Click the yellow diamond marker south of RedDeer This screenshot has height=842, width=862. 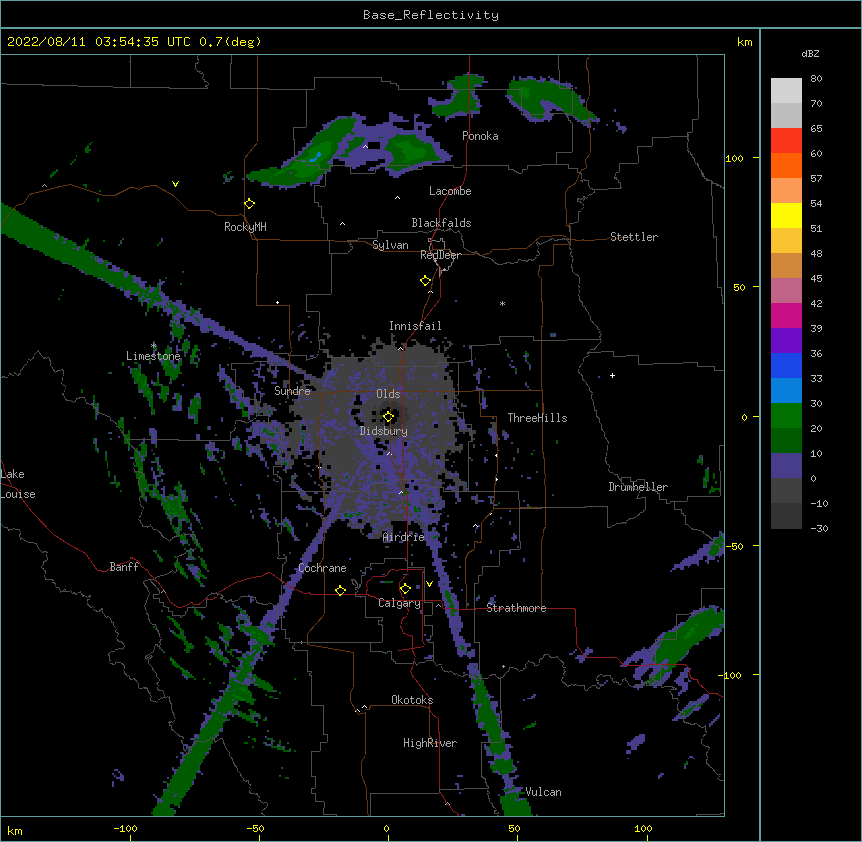[x=426, y=281]
